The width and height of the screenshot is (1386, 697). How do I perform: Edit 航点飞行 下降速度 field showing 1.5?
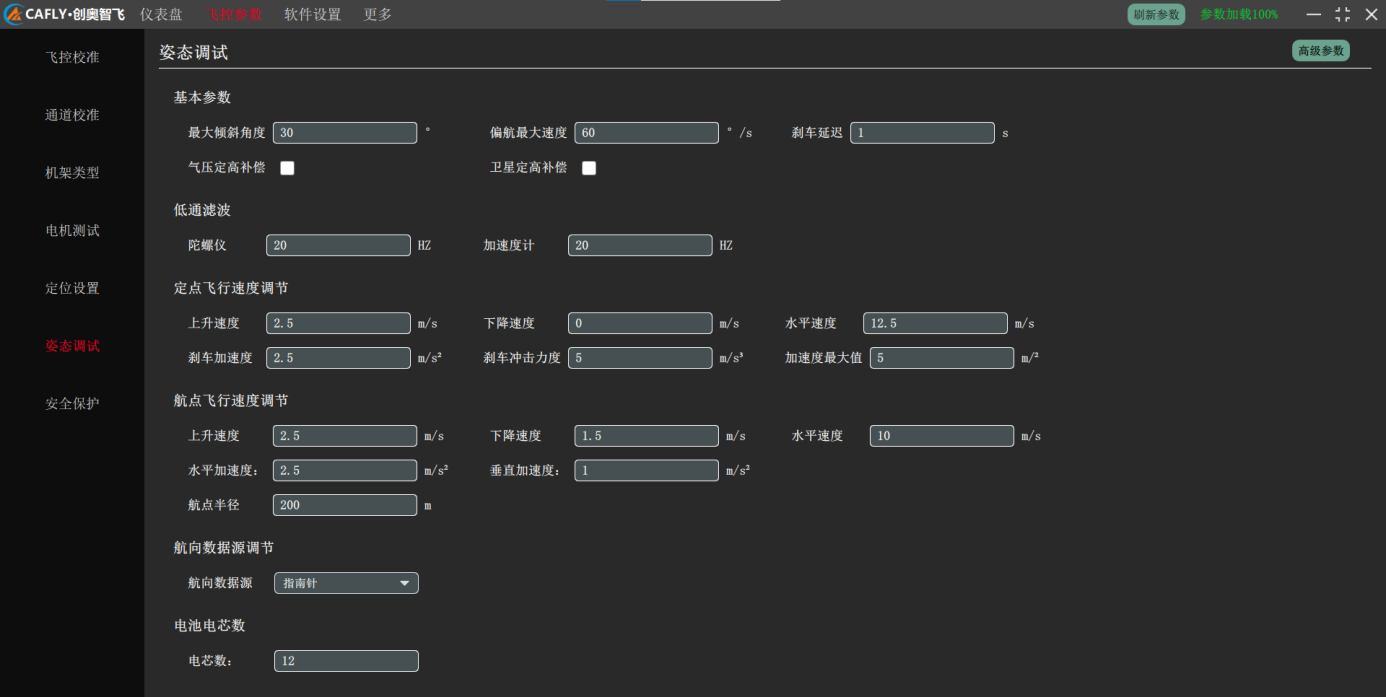pos(647,436)
